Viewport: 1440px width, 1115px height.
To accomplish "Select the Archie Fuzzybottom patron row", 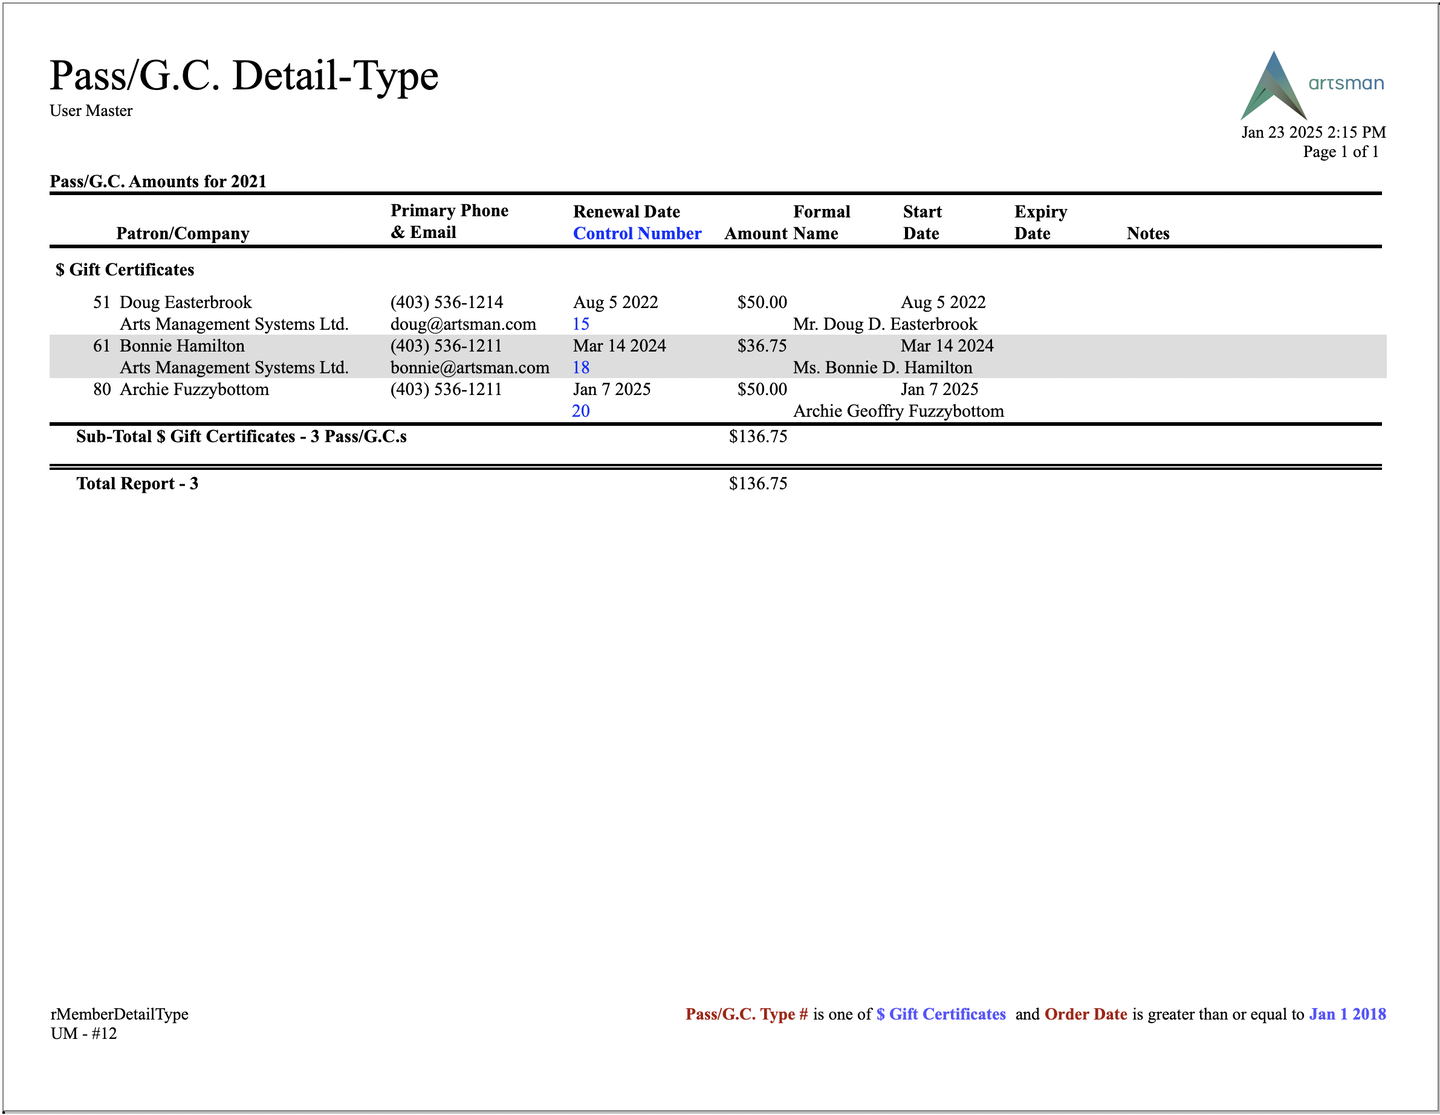I will [x=718, y=400].
